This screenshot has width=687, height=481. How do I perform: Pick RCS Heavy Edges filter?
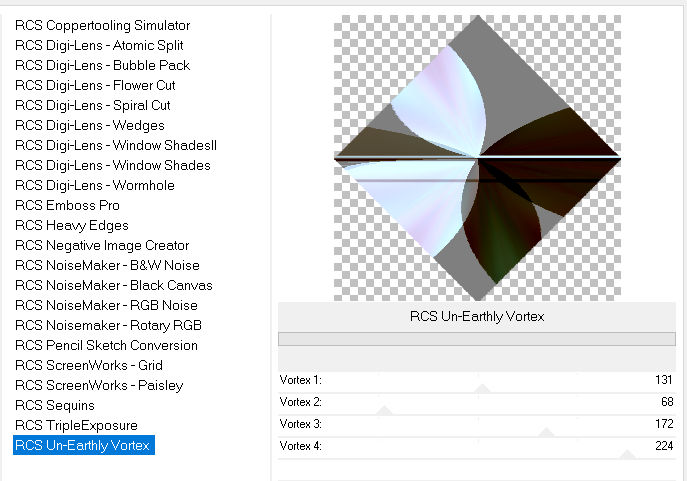[72, 225]
